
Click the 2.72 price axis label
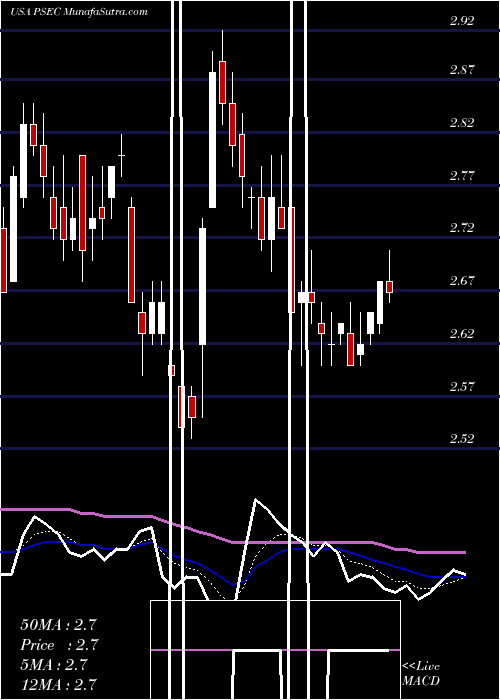tap(462, 228)
